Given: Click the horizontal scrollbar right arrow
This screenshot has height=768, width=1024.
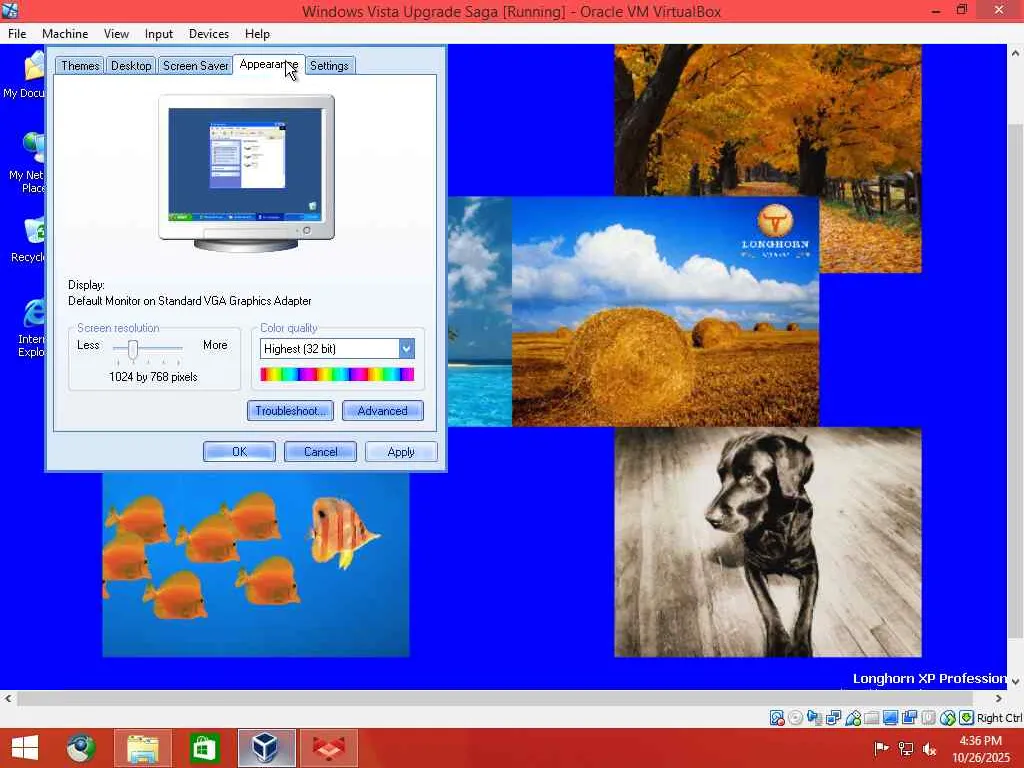Looking at the screenshot, I should [x=999, y=698].
